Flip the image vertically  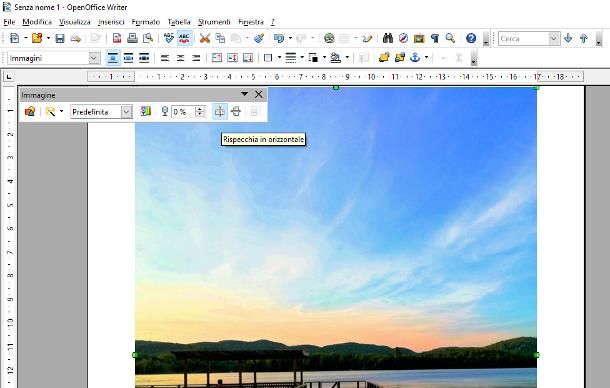tap(236, 112)
